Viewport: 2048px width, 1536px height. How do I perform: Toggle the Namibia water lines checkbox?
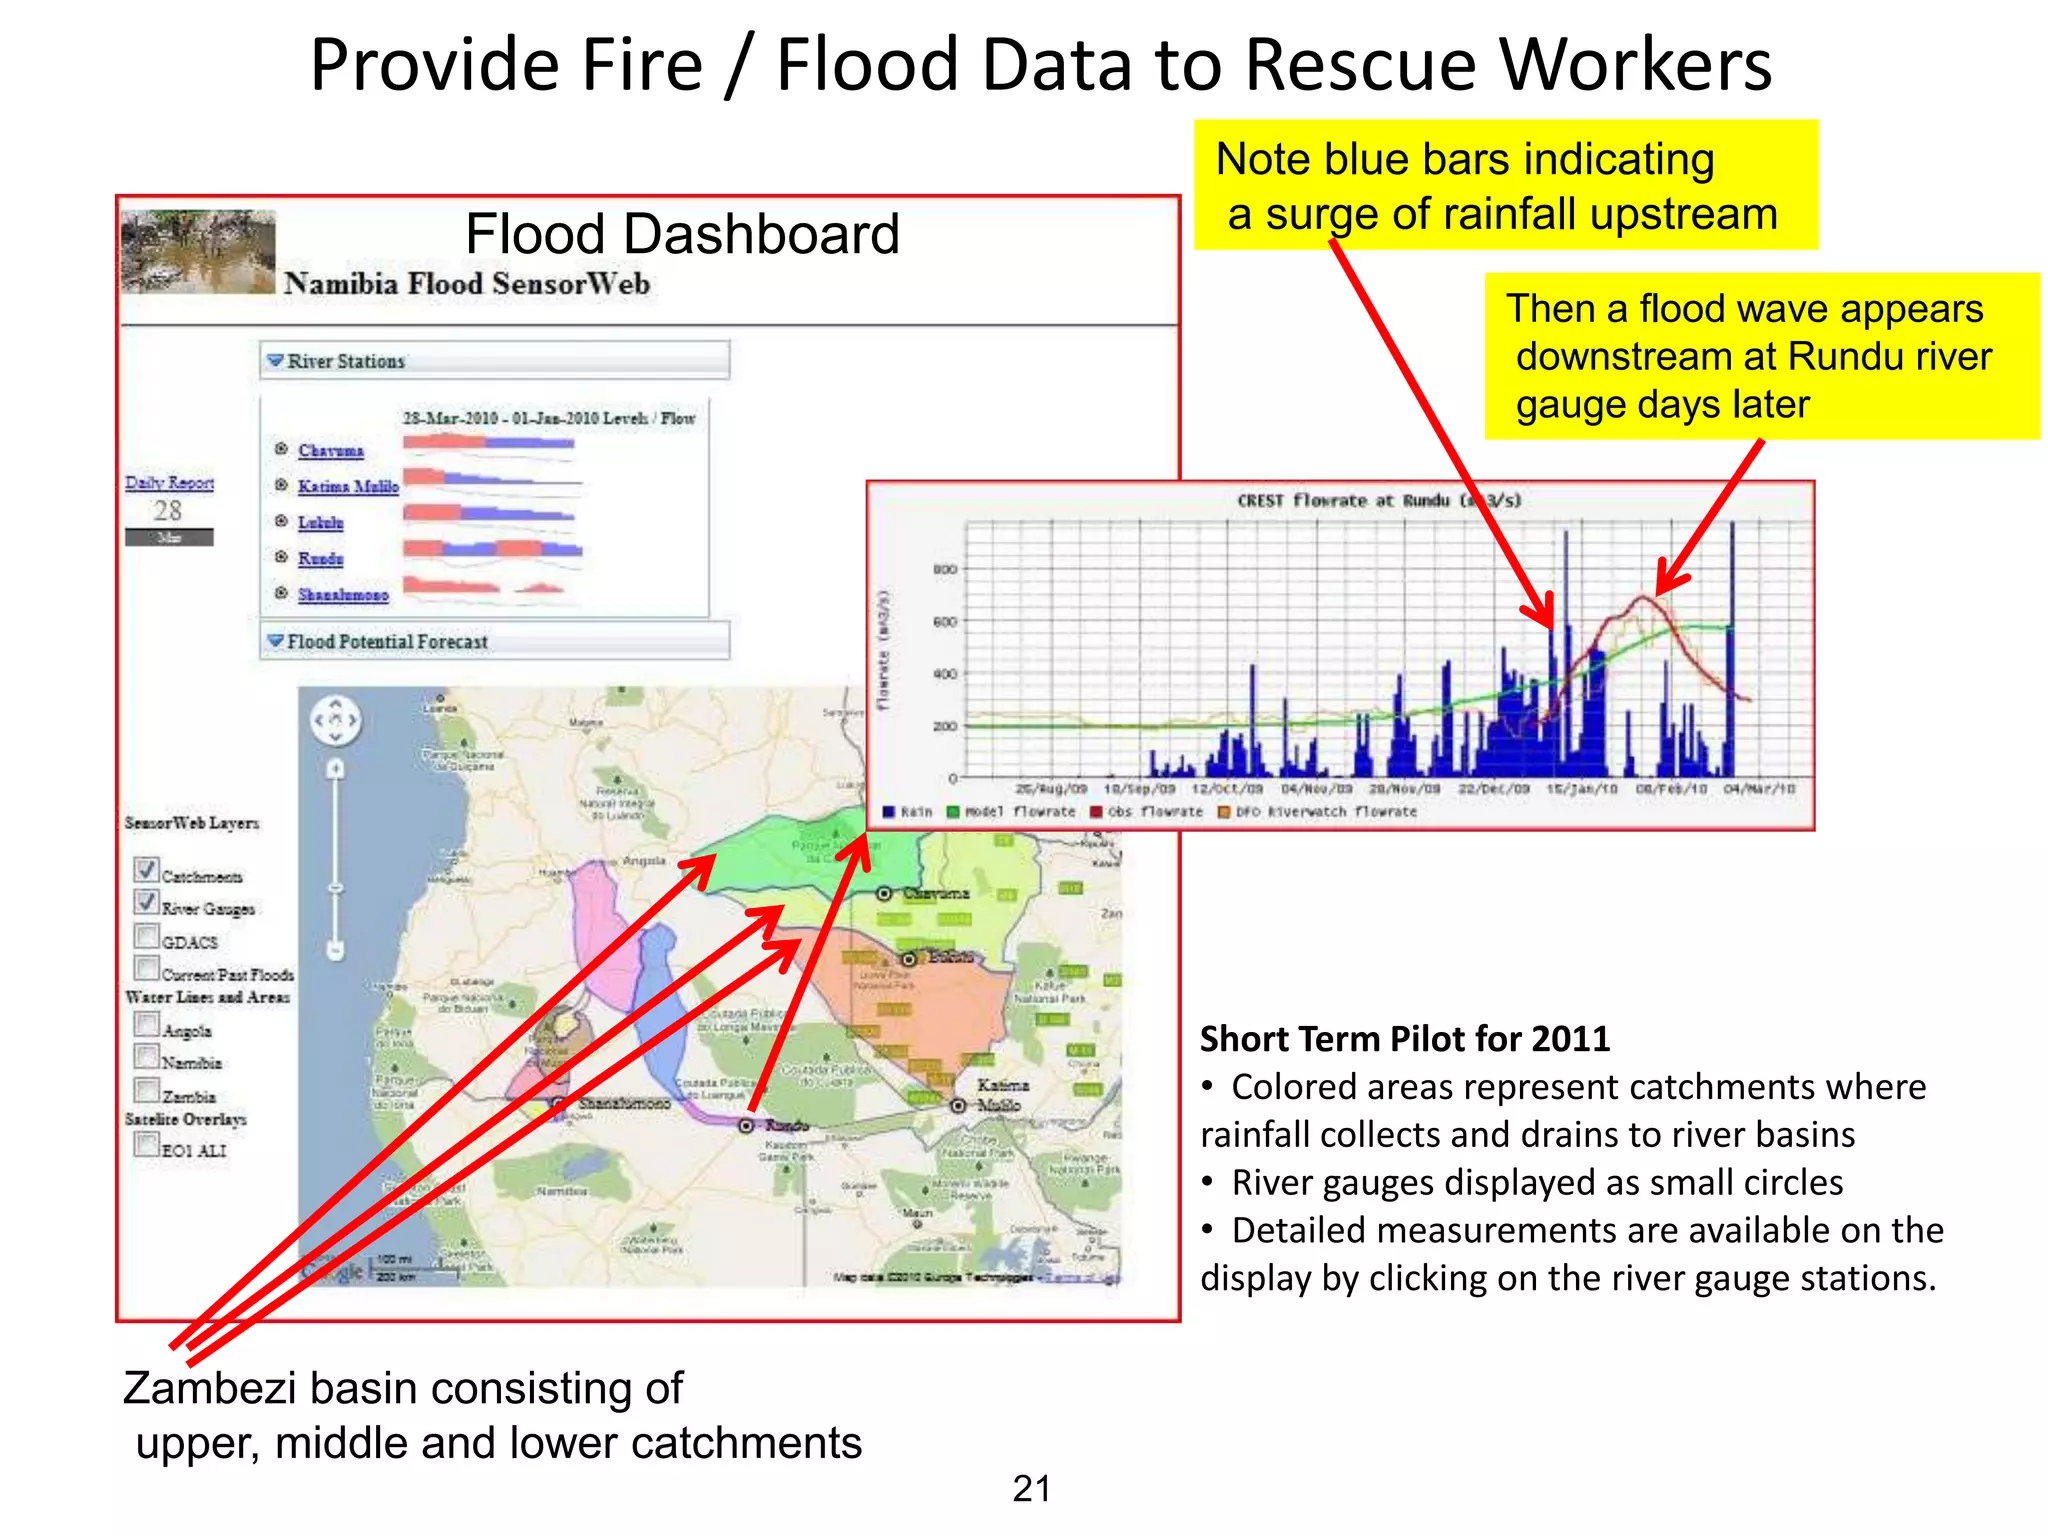(x=147, y=1057)
